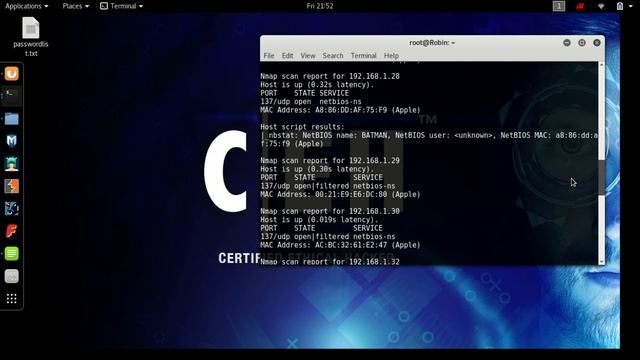Click 'Host is up (0.30s latency)' line
The image size is (640, 360).
[317, 169]
